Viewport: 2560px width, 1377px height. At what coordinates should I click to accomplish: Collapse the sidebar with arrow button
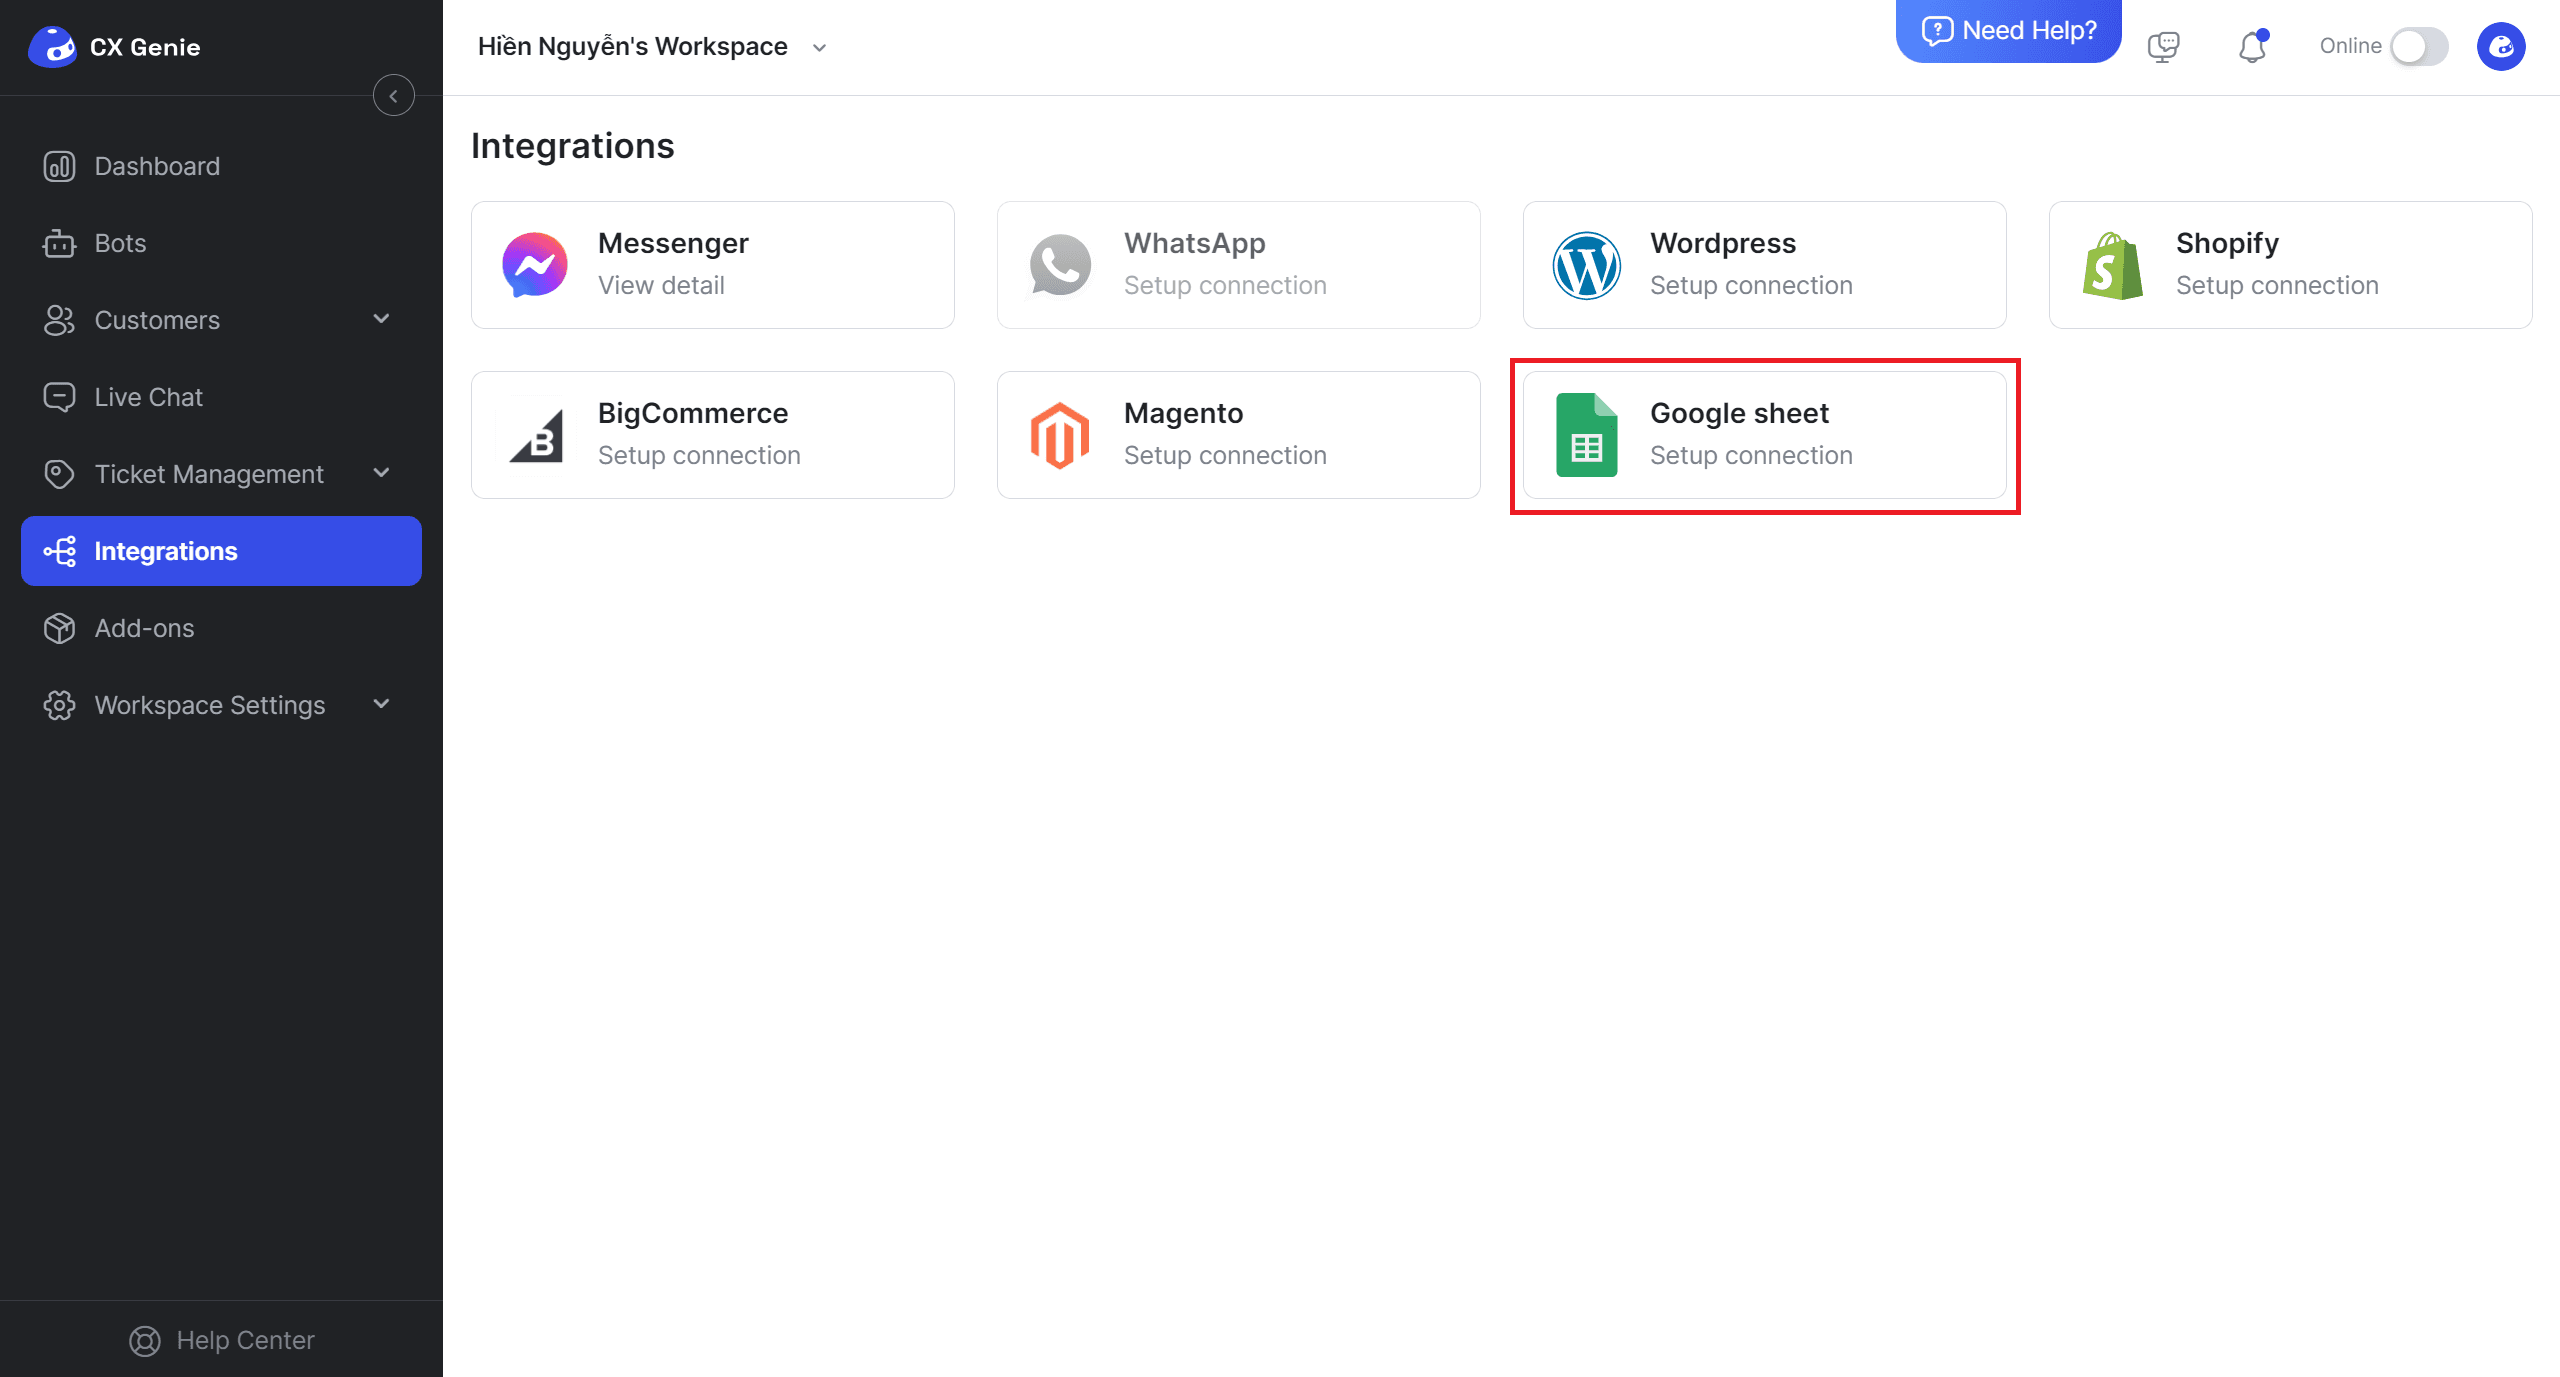point(394,95)
